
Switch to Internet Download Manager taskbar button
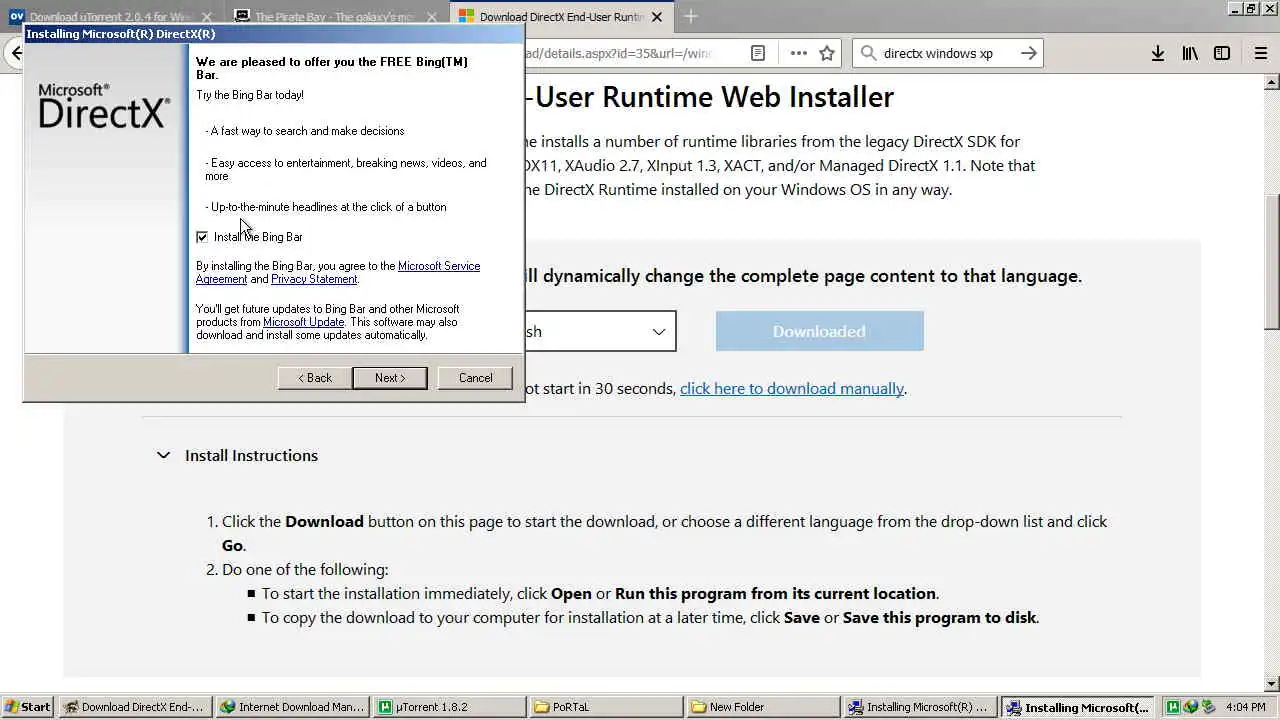pyautogui.click(x=292, y=707)
